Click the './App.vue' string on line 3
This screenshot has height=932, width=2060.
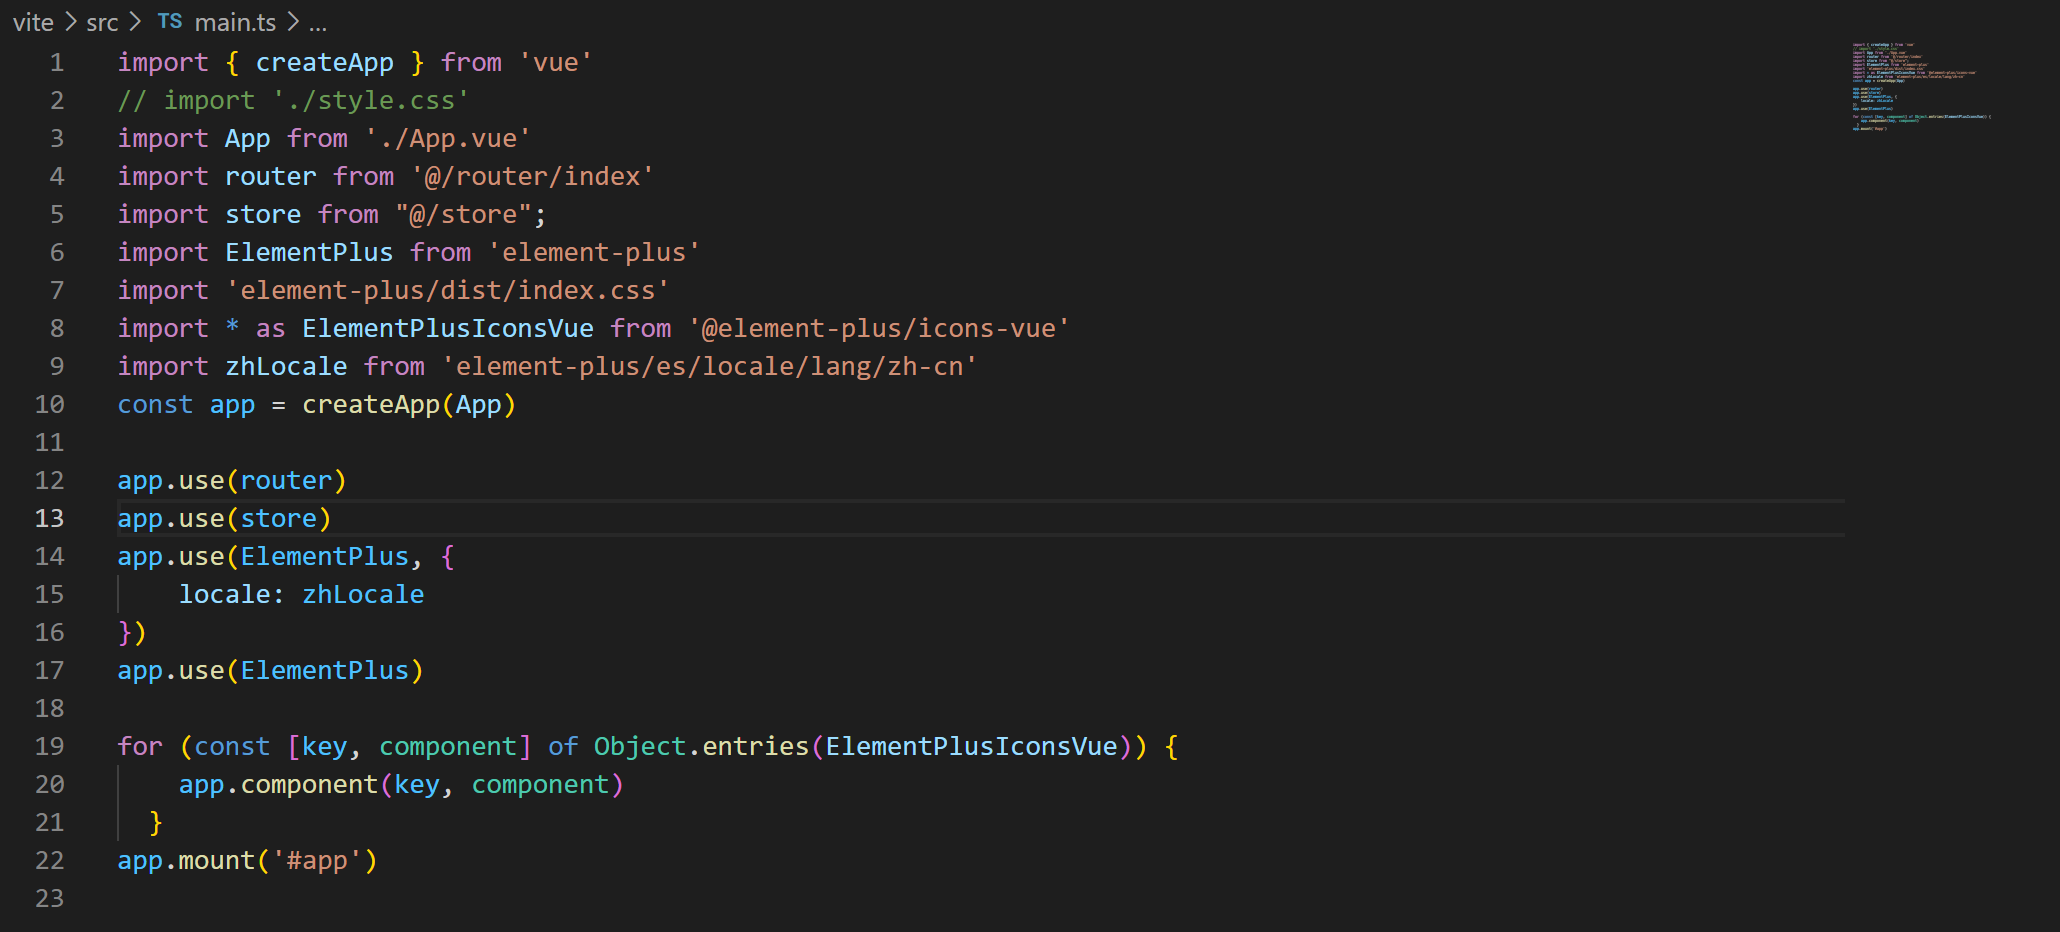(x=448, y=138)
